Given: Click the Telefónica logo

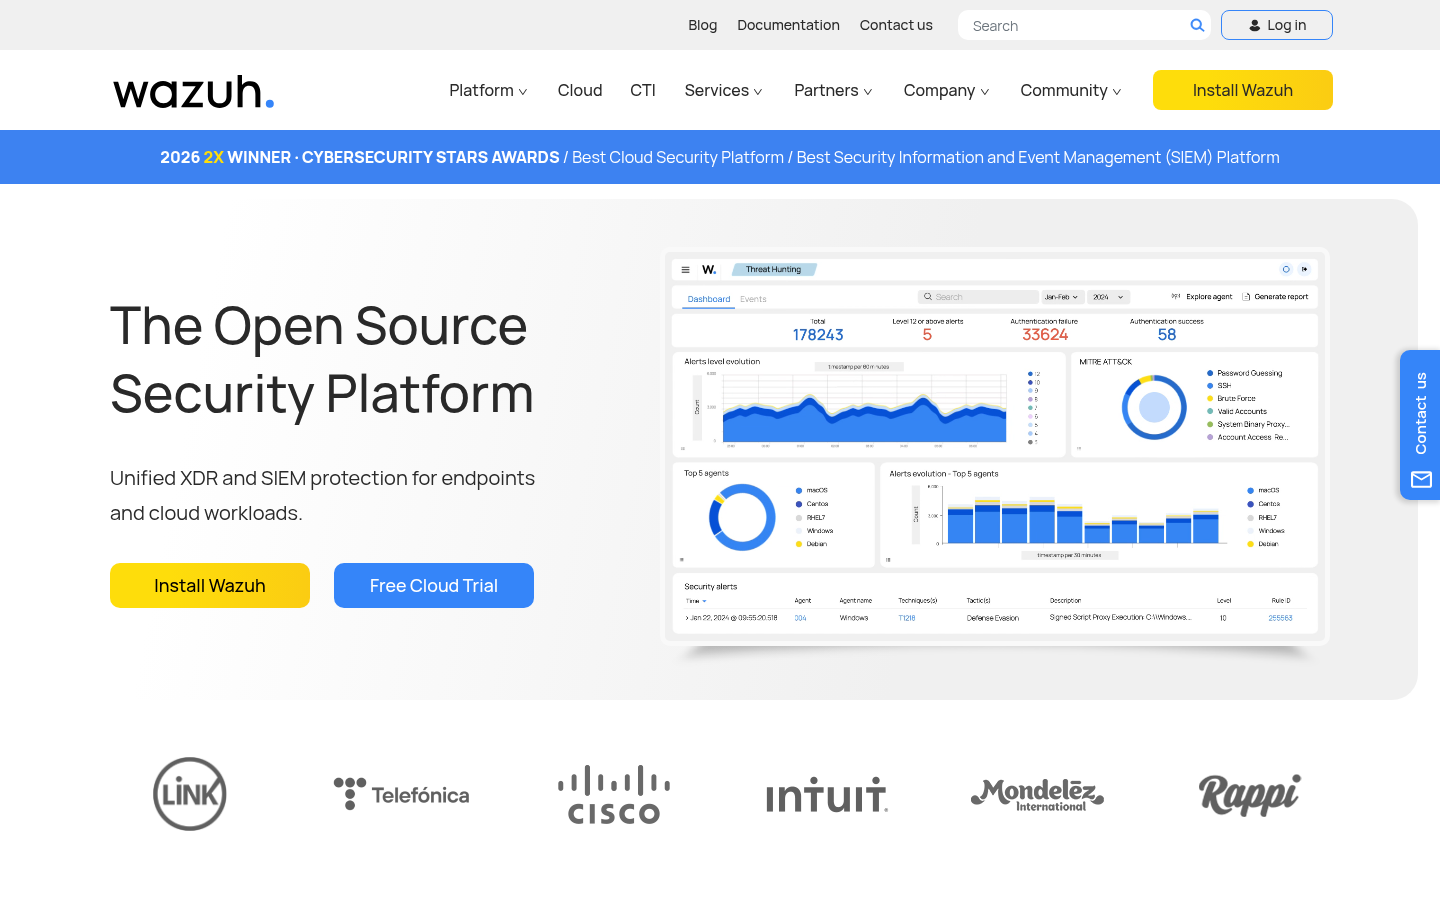Looking at the screenshot, I should coord(401,795).
